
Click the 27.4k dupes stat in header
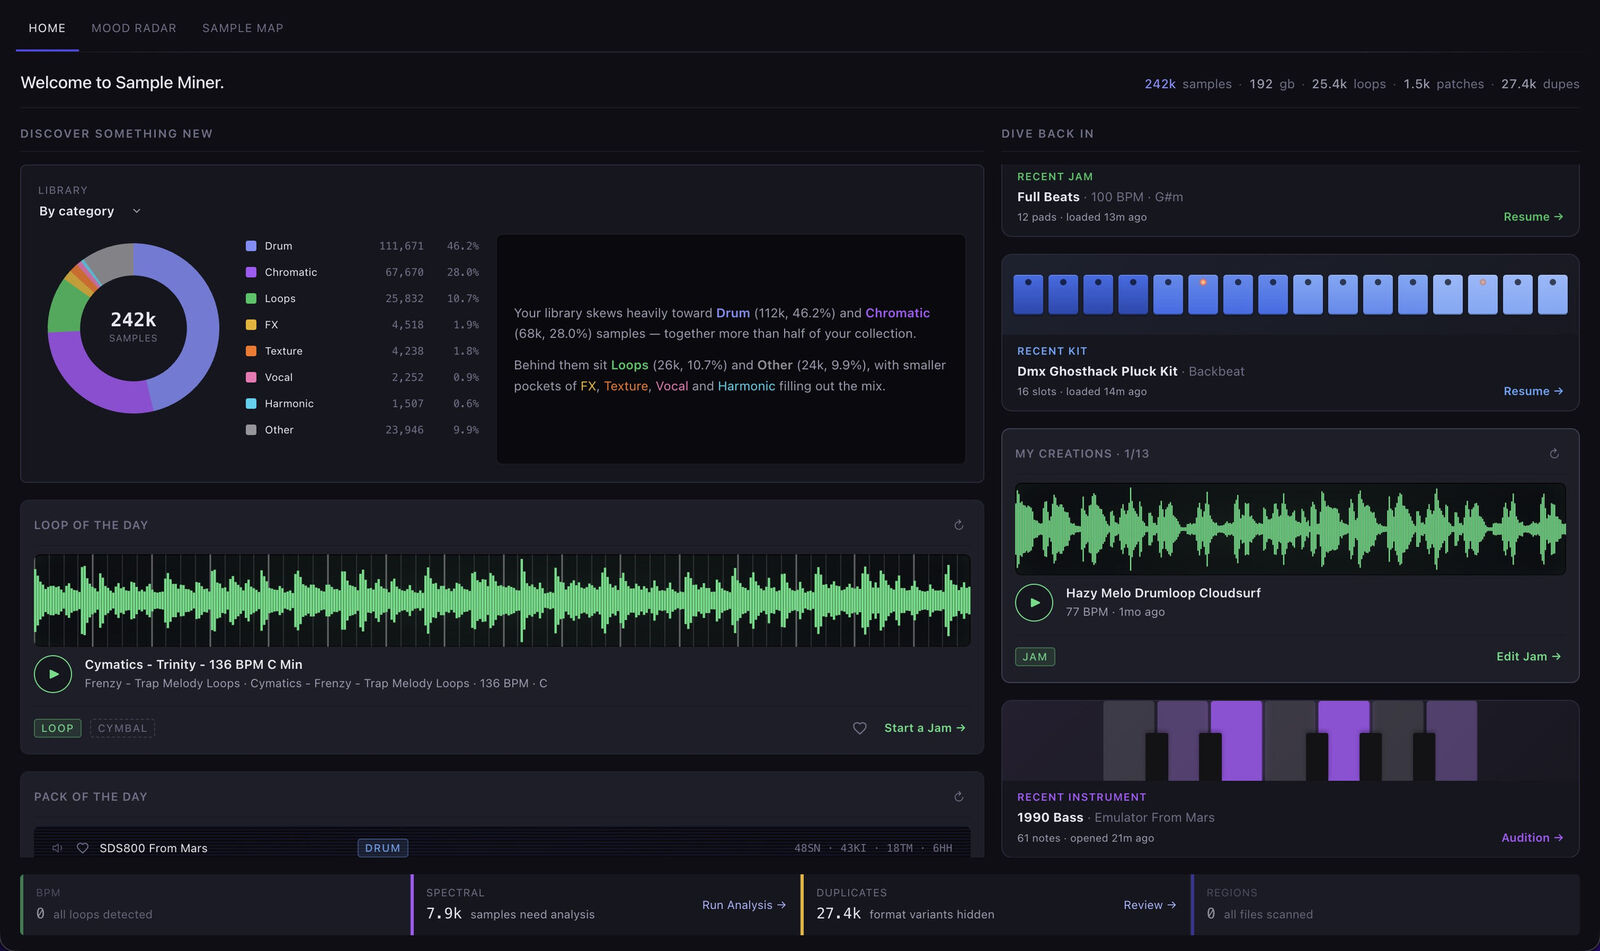point(1540,84)
